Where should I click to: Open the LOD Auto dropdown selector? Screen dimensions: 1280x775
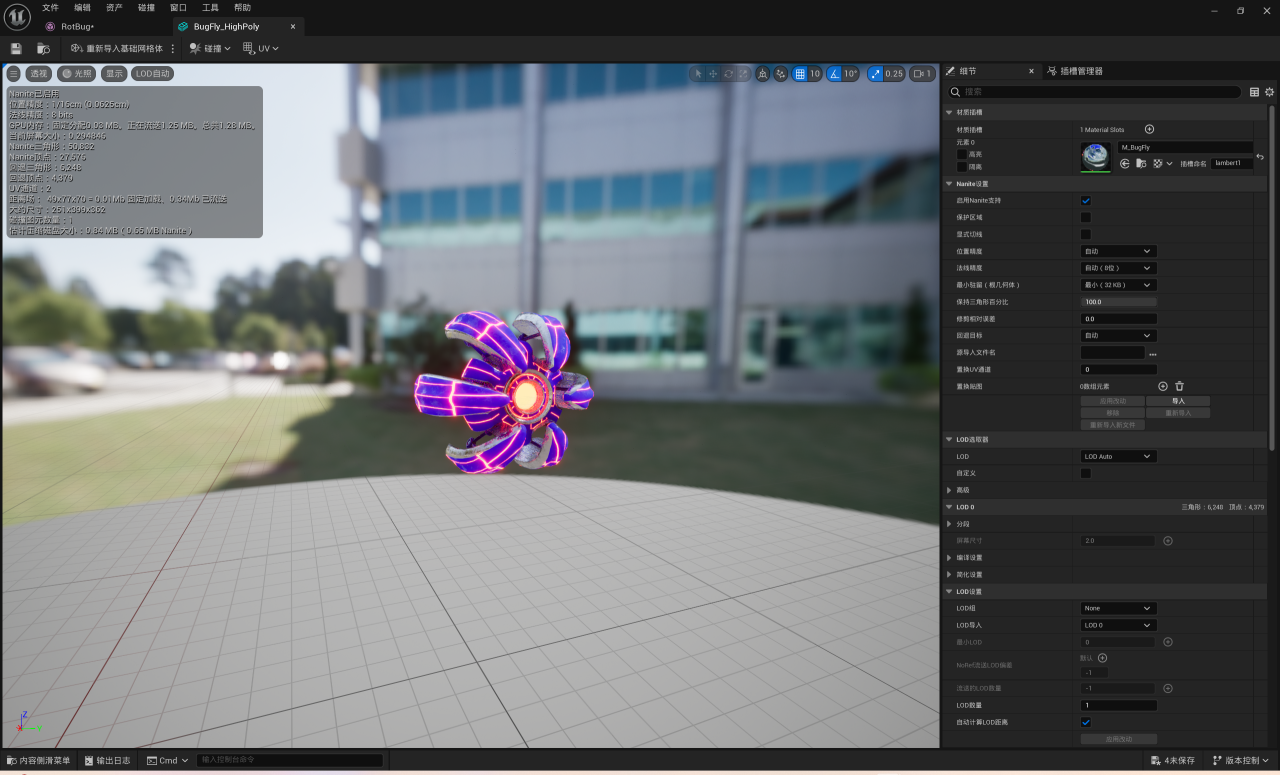(x=1118, y=456)
